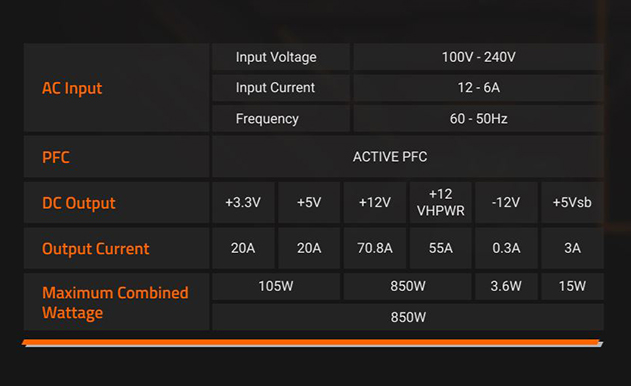The height and width of the screenshot is (386, 631).
Task: Click the 12 - 6A value cell
Action: pos(478,88)
